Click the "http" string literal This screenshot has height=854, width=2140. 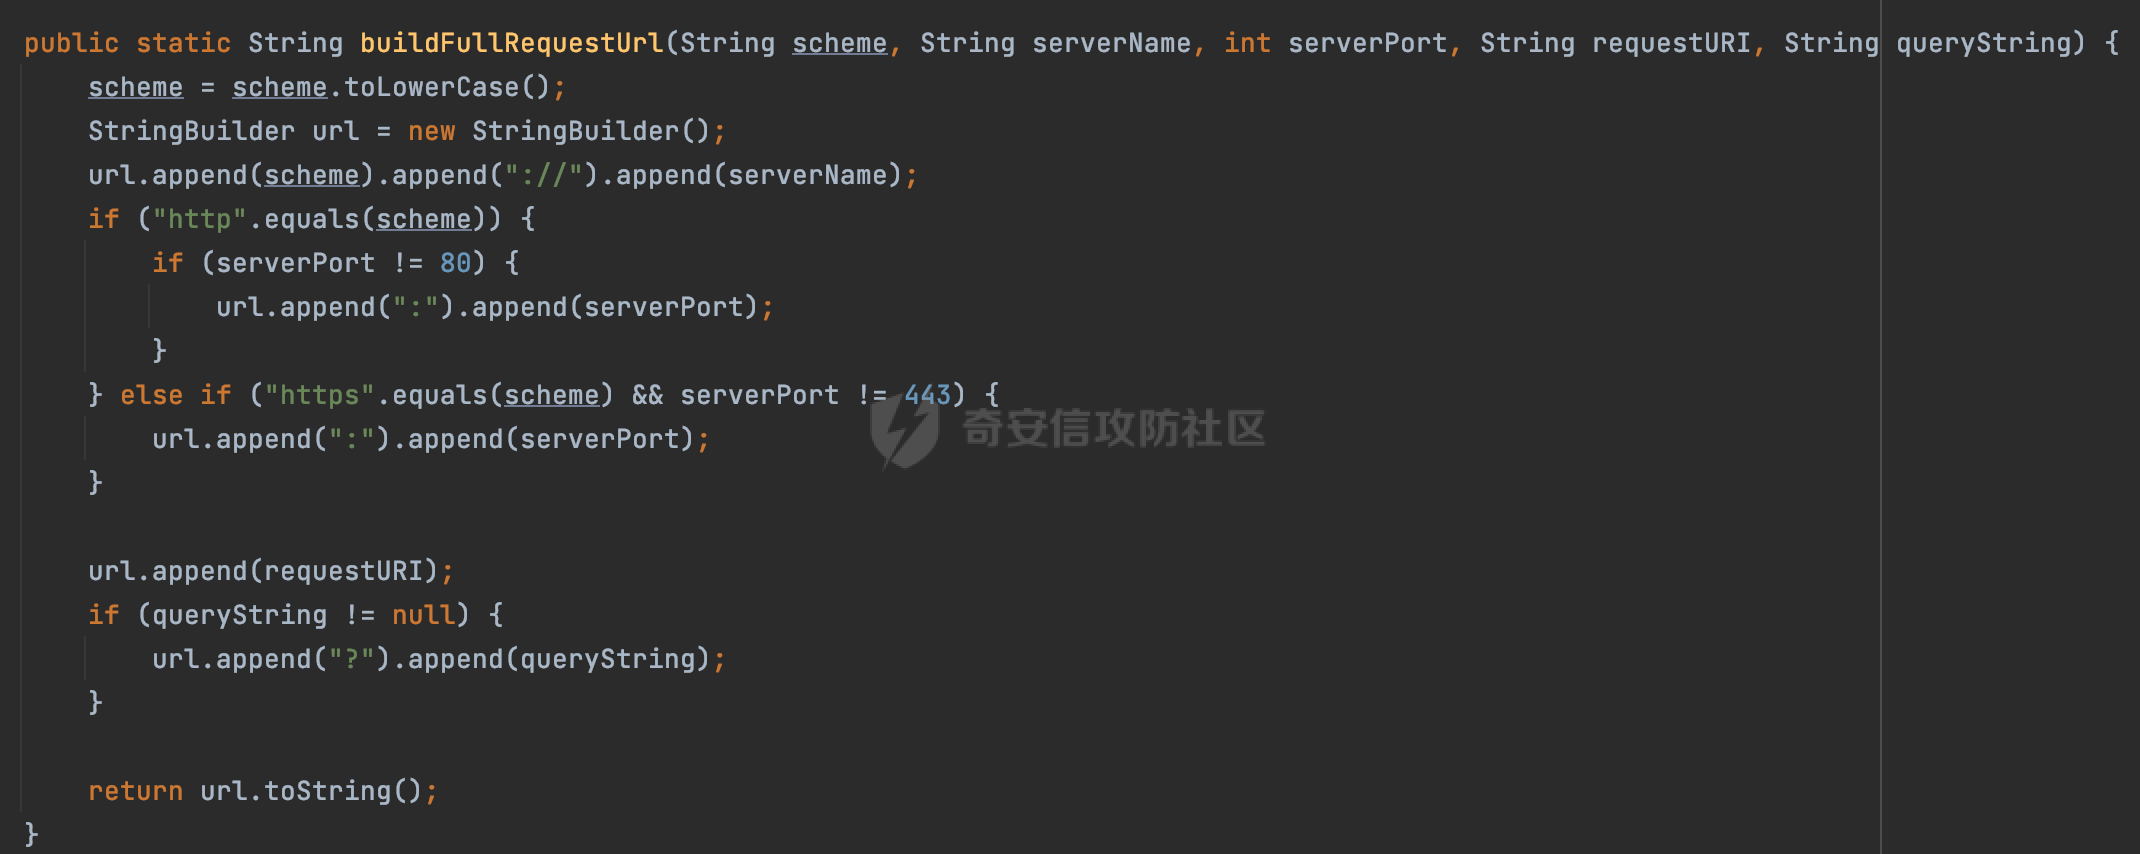click(x=199, y=219)
